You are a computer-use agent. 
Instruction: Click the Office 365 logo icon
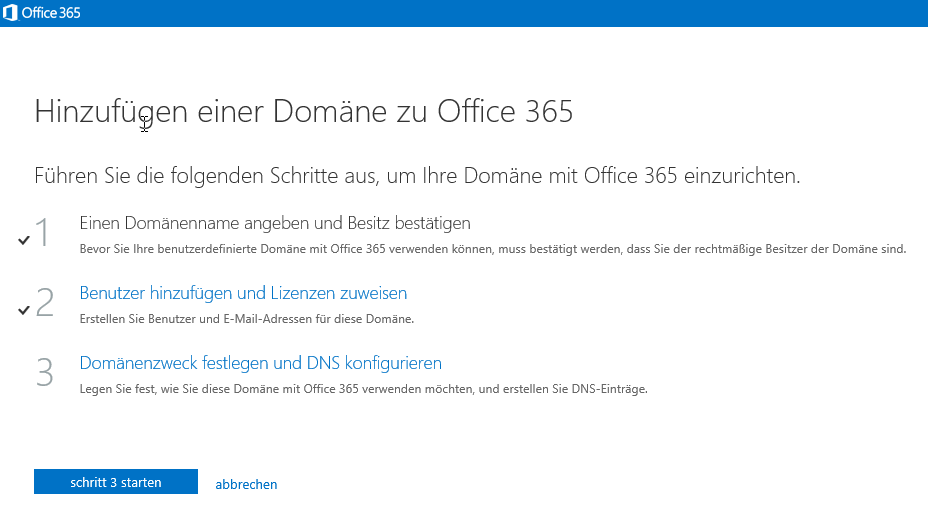click(x=11, y=13)
